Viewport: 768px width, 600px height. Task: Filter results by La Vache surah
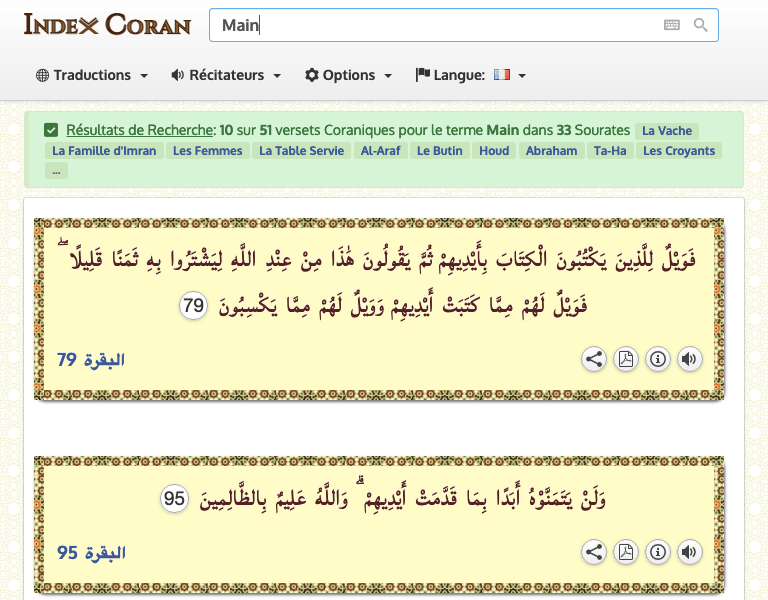pos(666,131)
